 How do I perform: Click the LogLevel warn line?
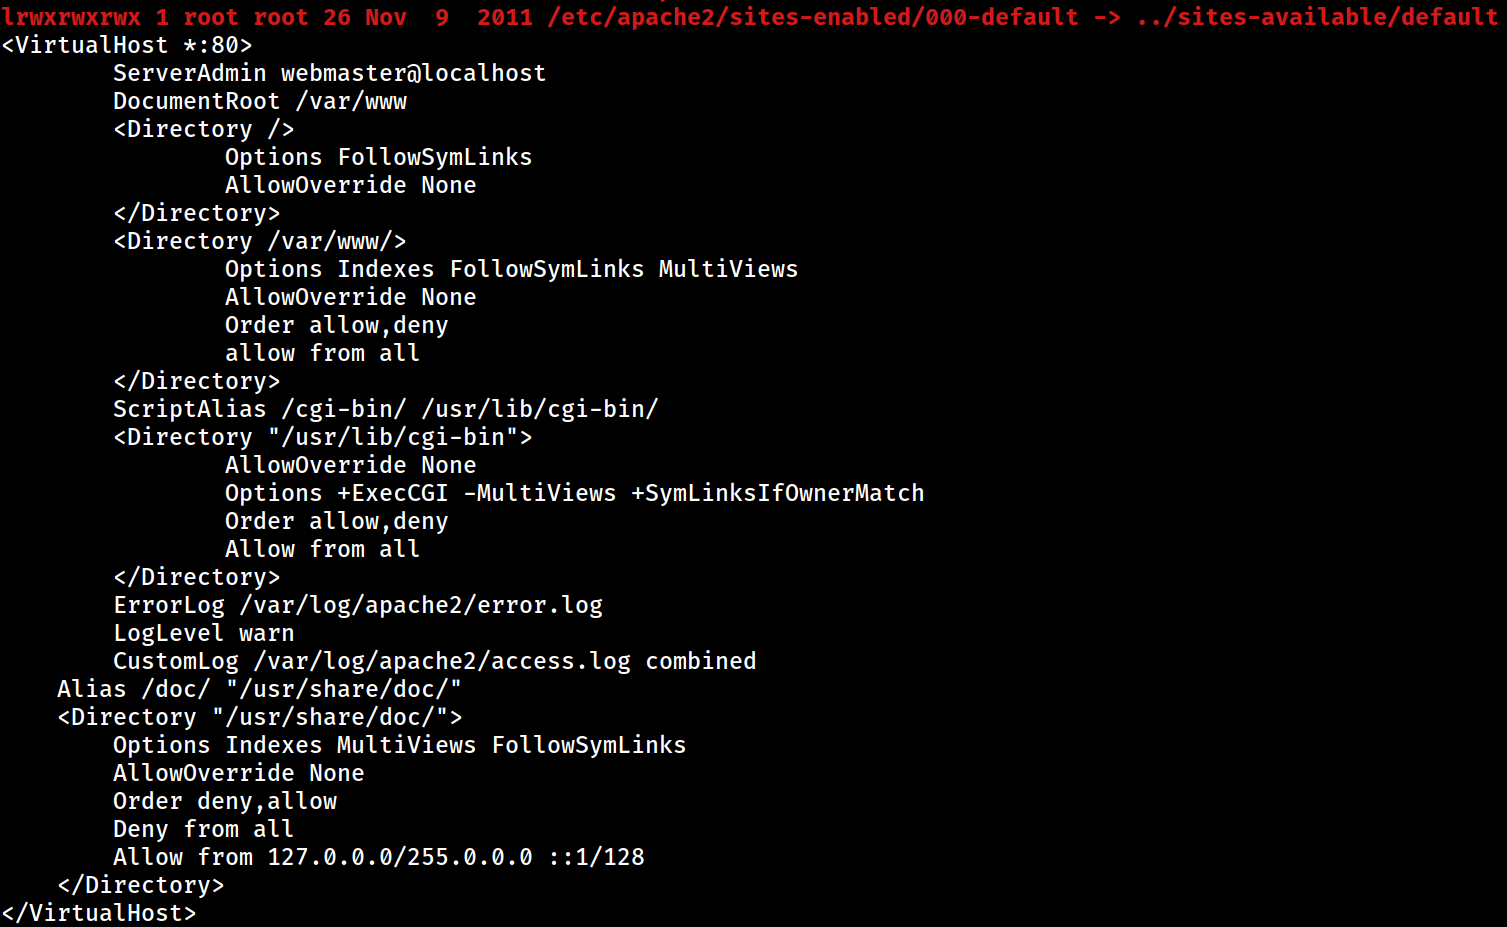204,633
